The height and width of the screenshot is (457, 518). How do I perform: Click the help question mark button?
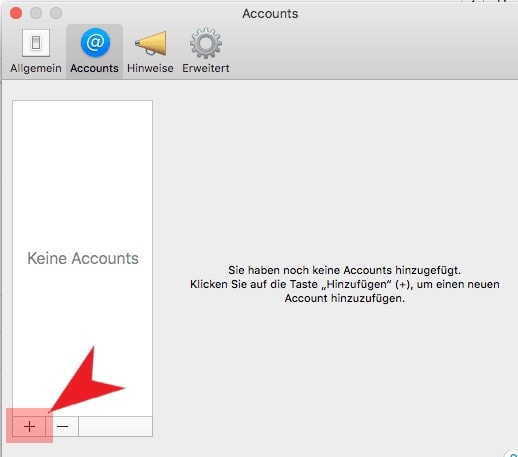(x=513, y=454)
